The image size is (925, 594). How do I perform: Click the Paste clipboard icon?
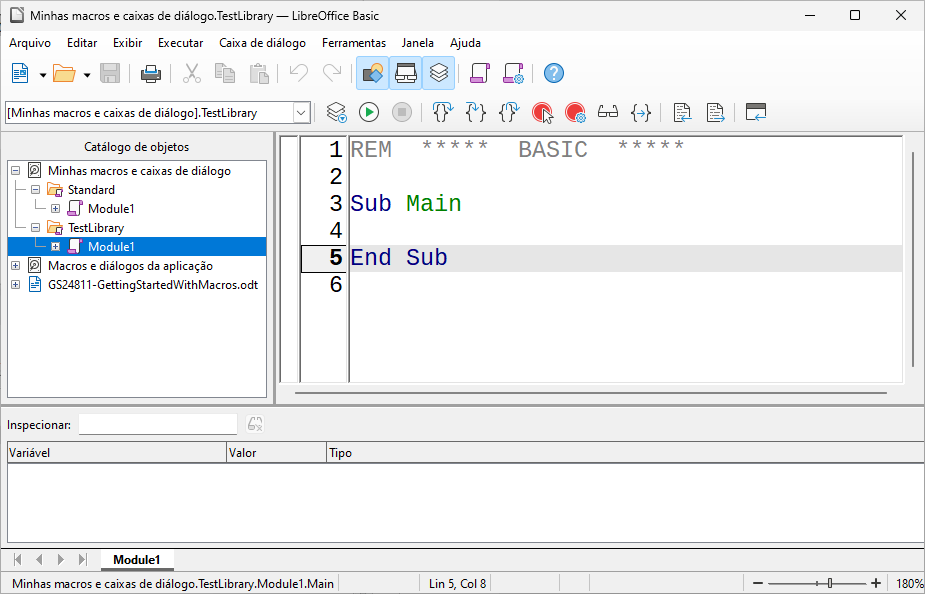point(258,74)
